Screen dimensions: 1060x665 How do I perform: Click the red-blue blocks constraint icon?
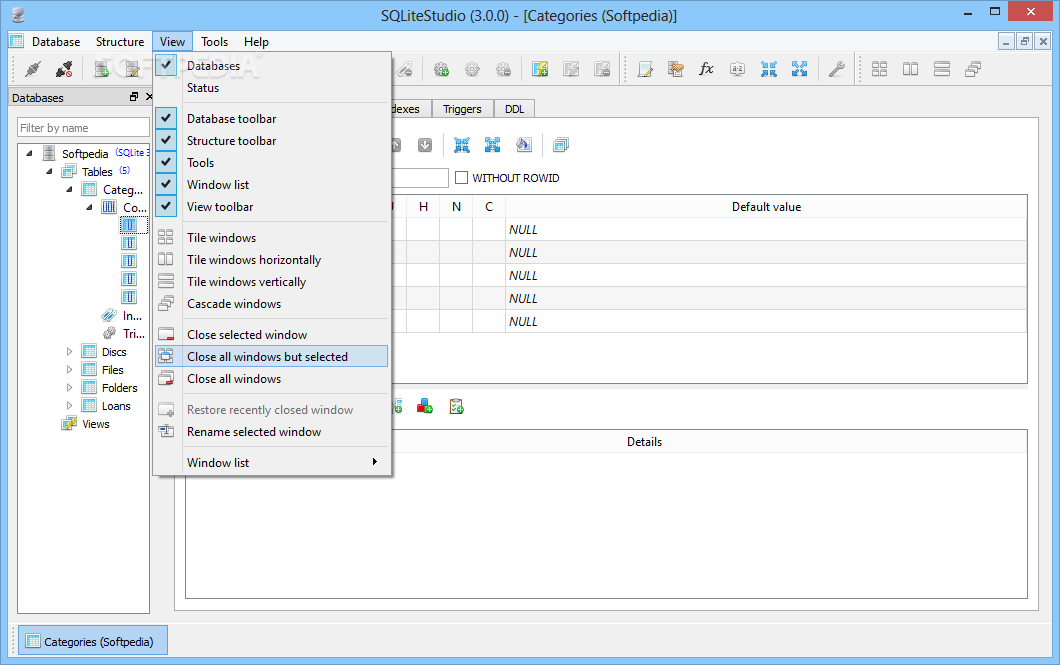click(x=425, y=406)
